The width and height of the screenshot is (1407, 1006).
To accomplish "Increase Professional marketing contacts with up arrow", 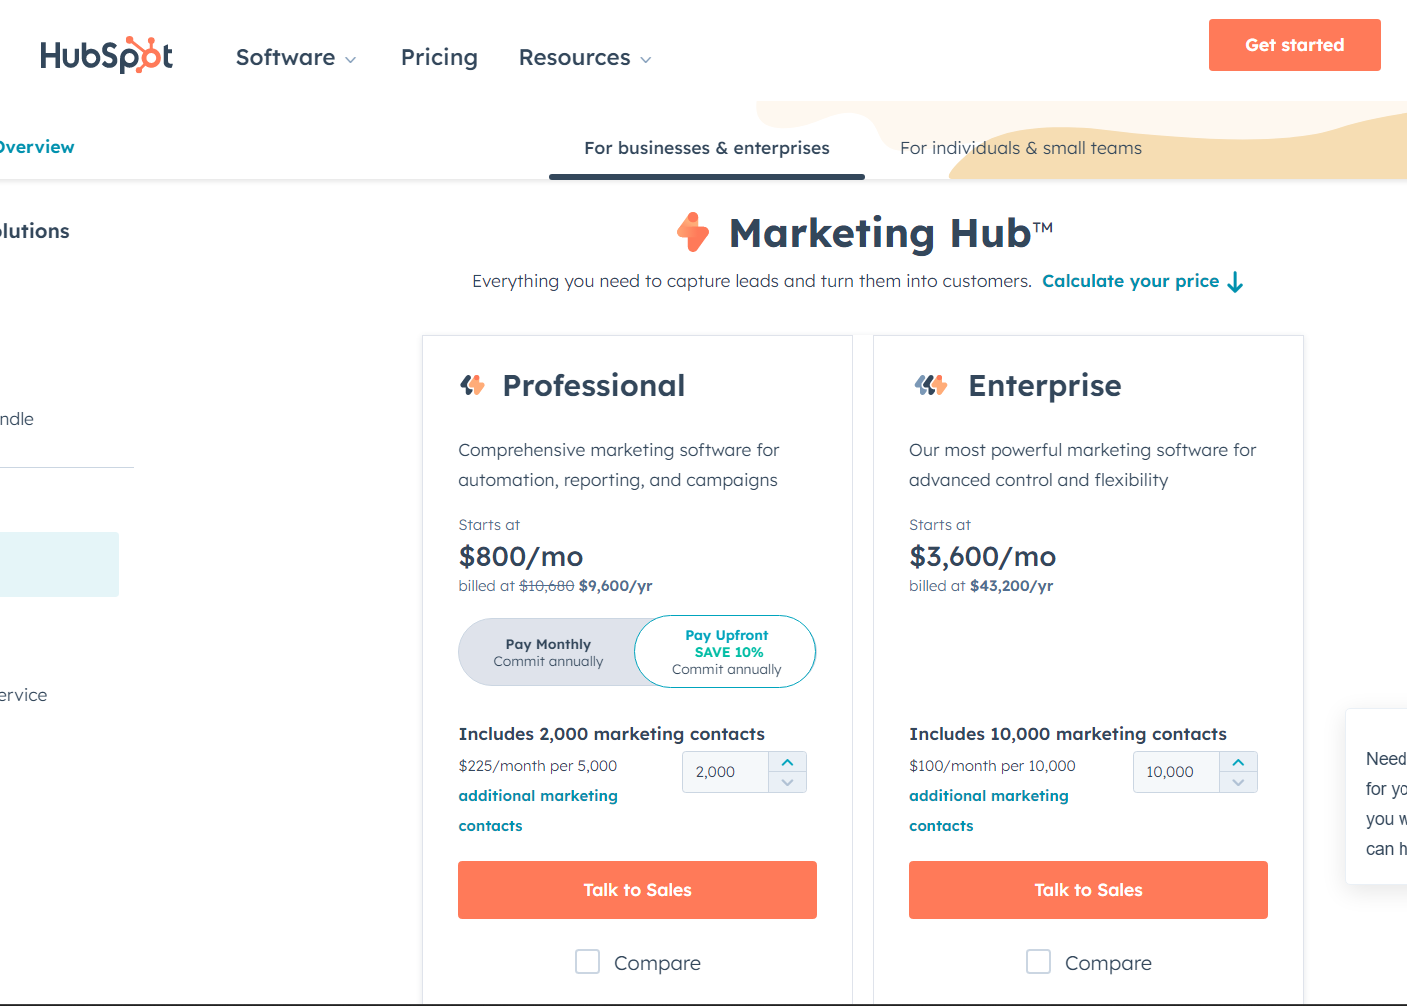I will click(x=788, y=762).
